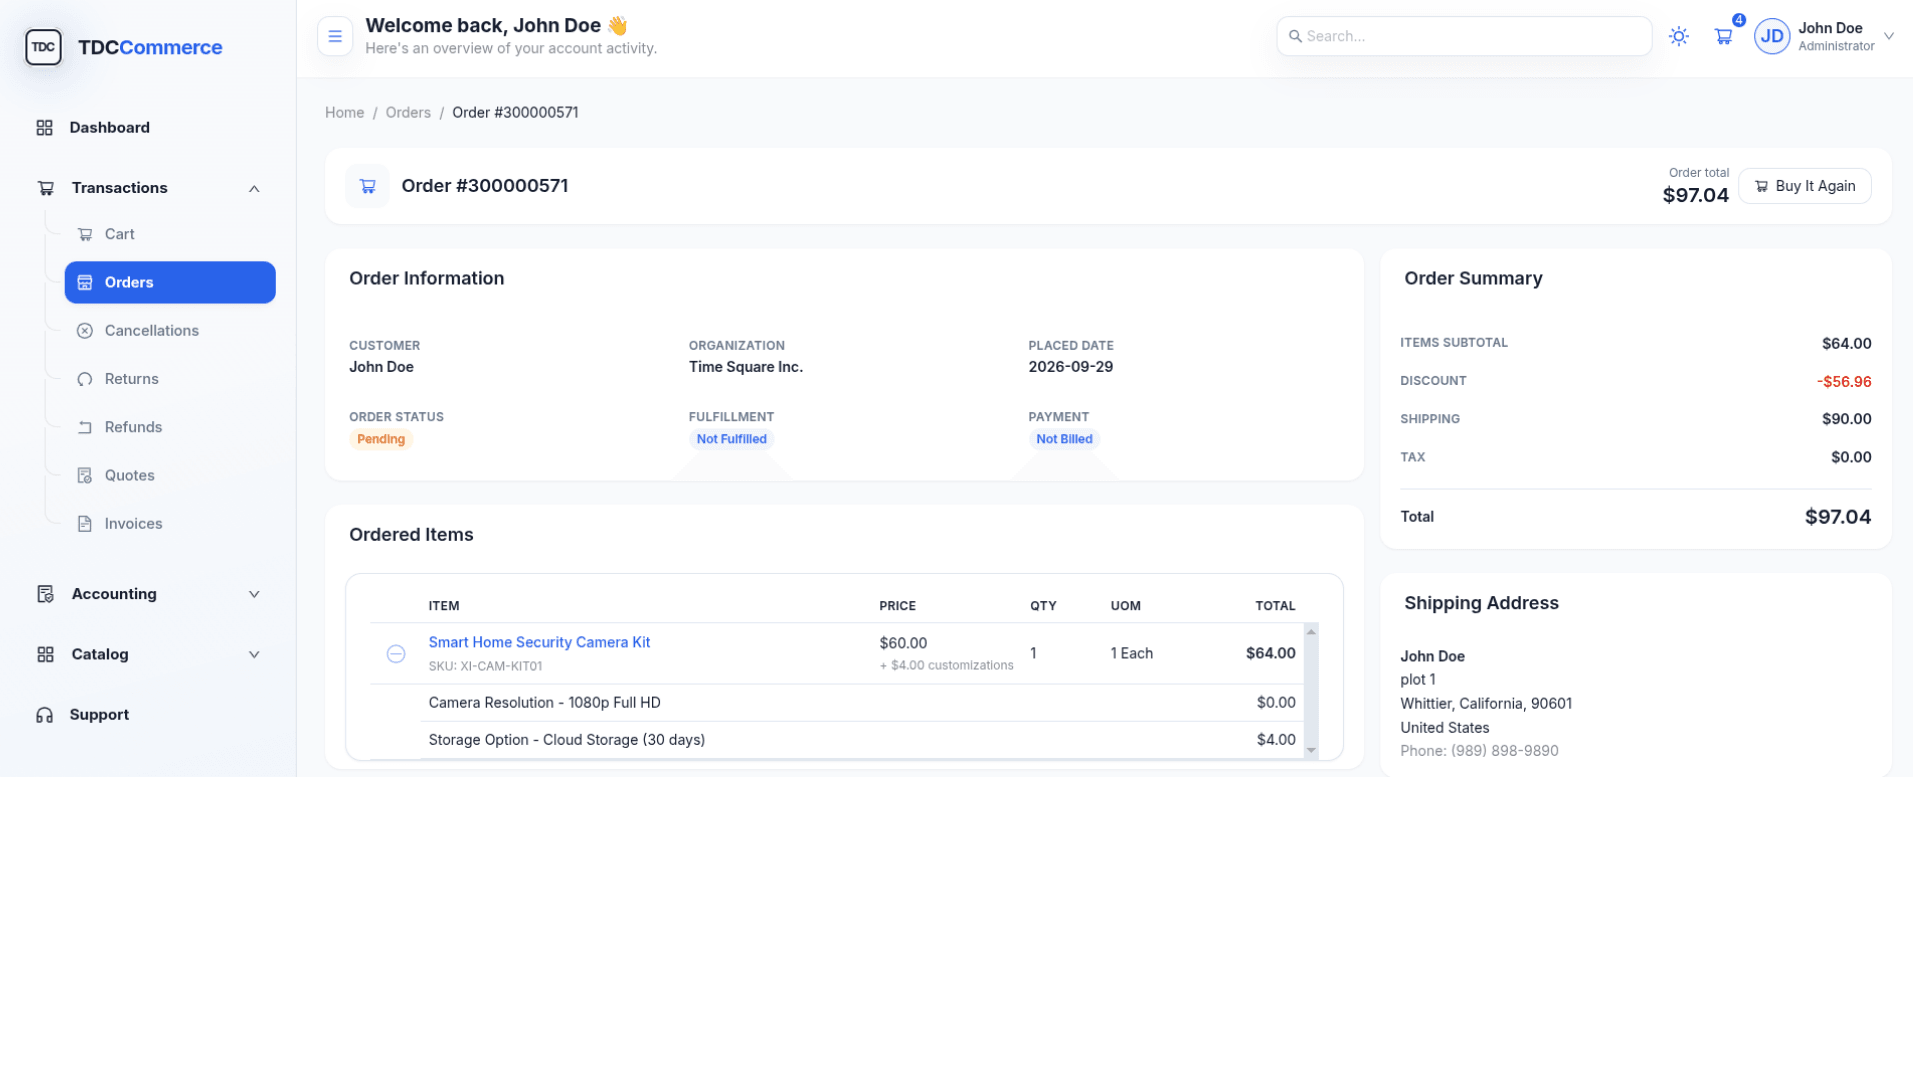Click the SKU: XI-CAM-KIT01 text
1920x1080 pixels.
[x=485, y=666]
